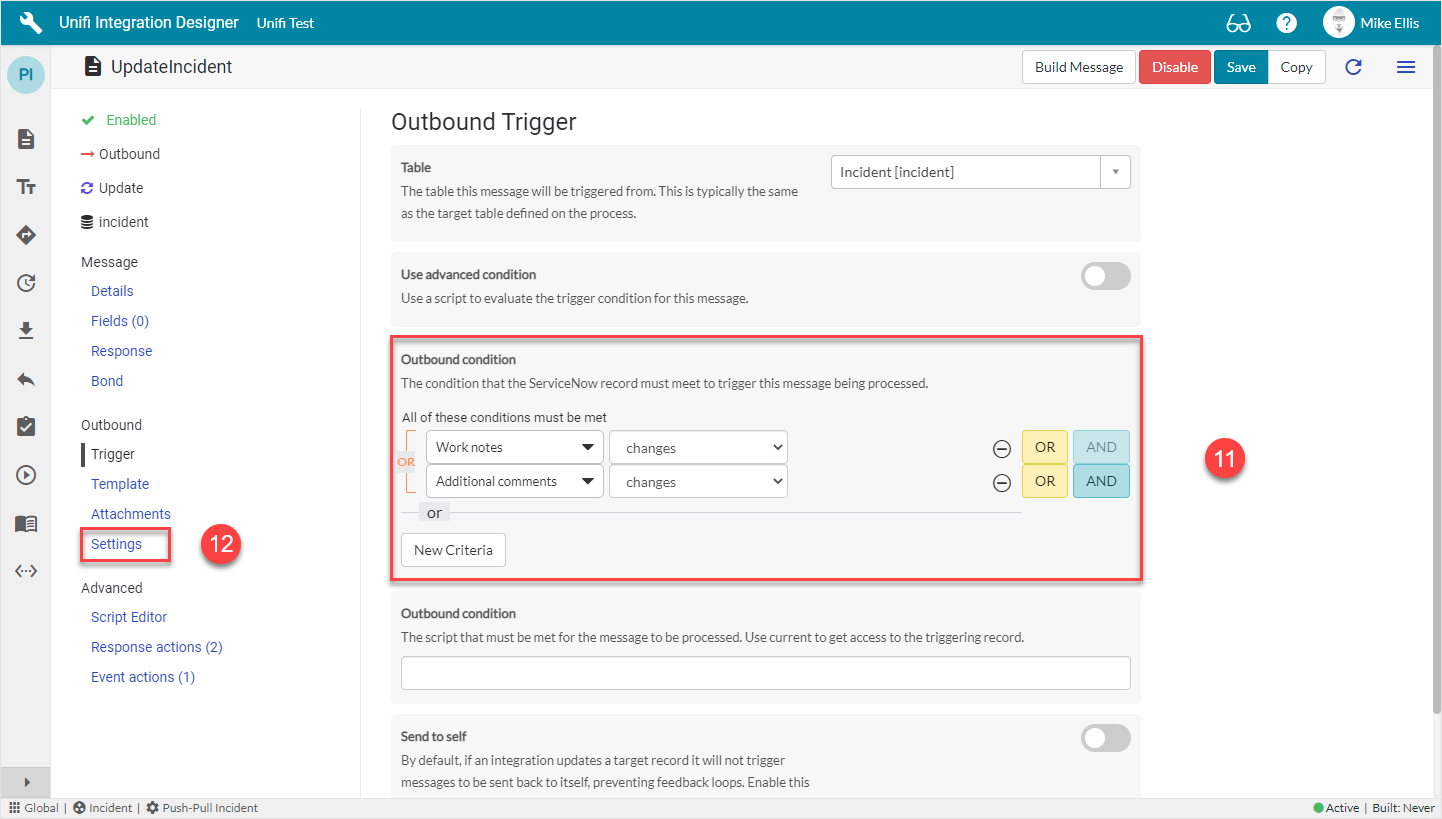Enable the Use advanced condition toggle
This screenshot has height=819, width=1442.
(1105, 276)
